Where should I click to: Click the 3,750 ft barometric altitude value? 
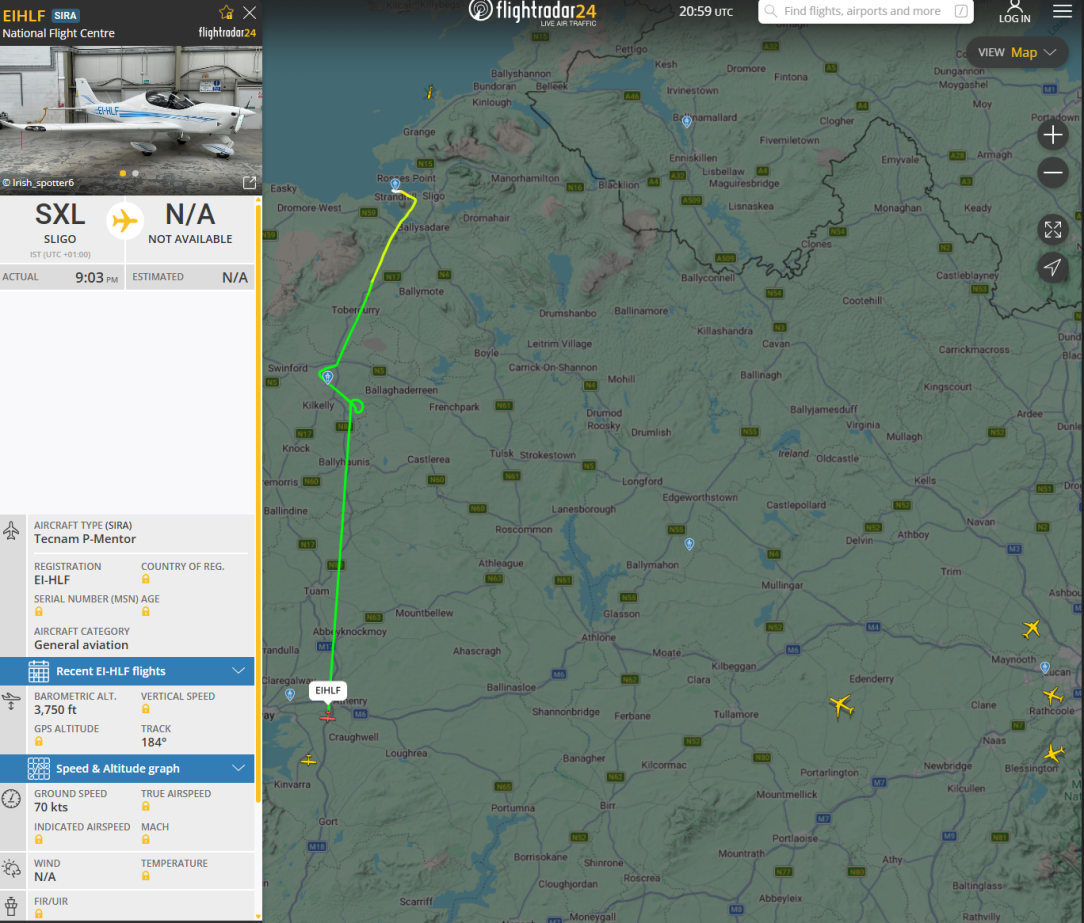[55, 709]
